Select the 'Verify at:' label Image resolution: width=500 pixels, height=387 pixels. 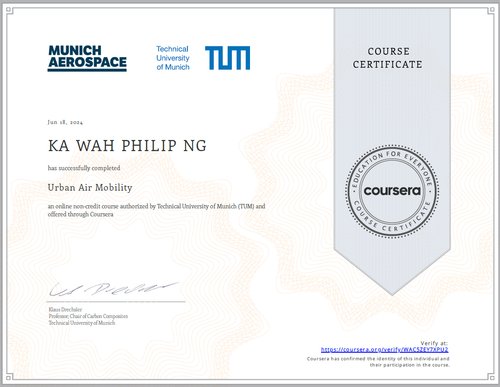pos(434,343)
